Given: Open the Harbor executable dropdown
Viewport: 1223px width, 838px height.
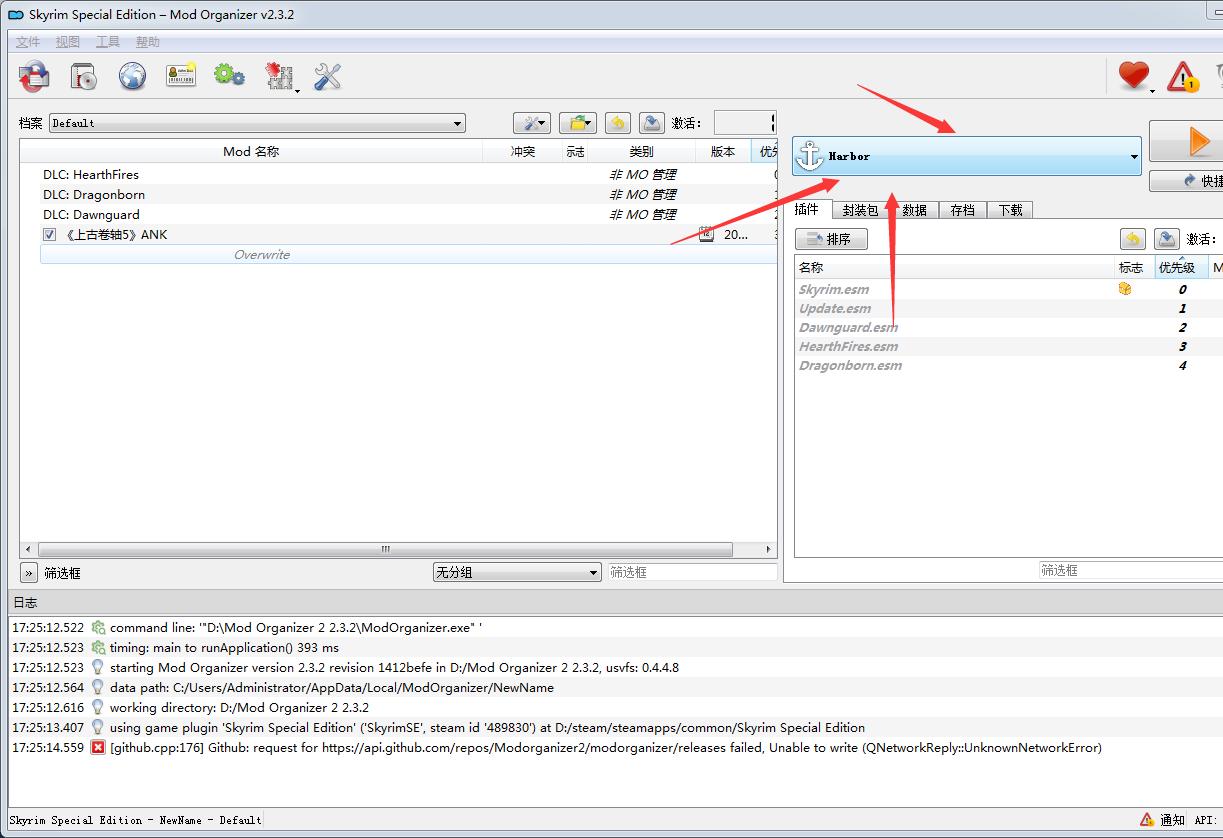Looking at the screenshot, I should [x=967, y=156].
